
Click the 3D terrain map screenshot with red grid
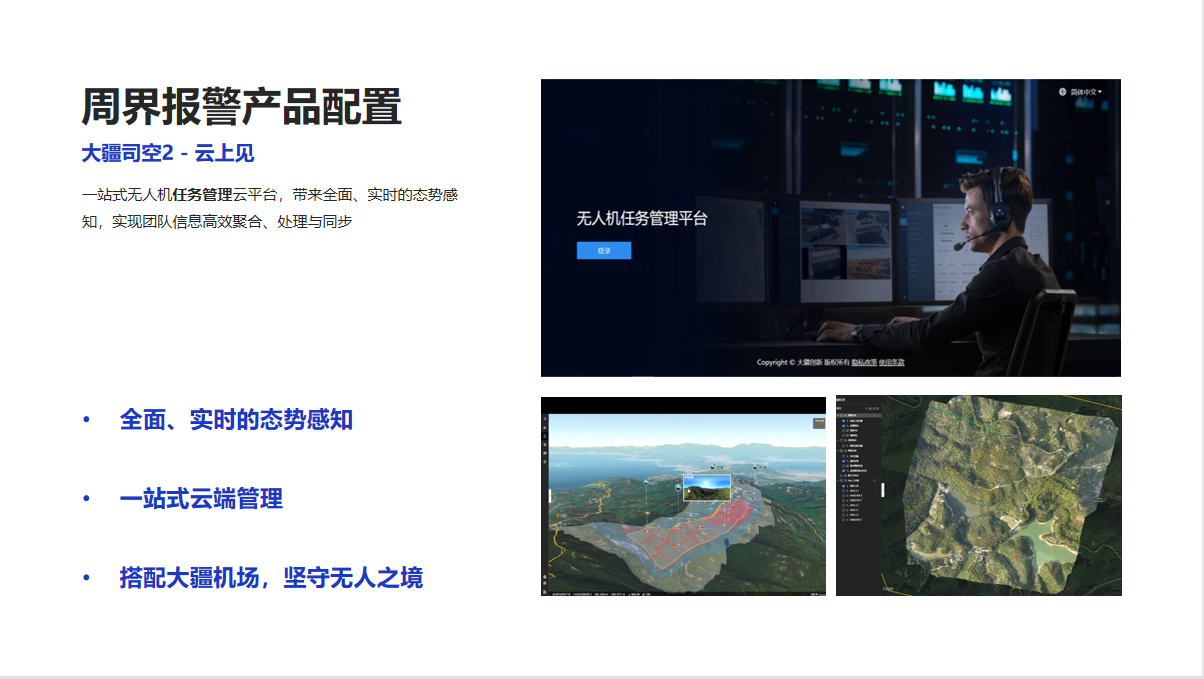(683, 496)
